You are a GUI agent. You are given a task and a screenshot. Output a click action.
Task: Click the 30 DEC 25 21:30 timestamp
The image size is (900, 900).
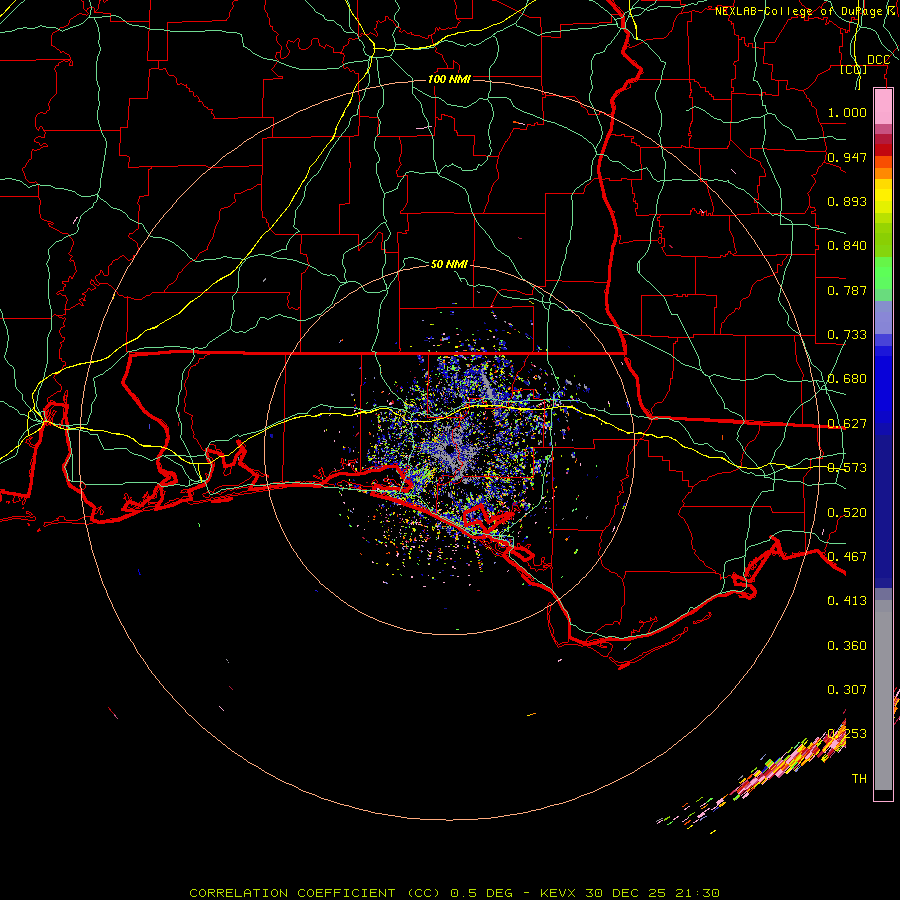[x=652, y=893]
